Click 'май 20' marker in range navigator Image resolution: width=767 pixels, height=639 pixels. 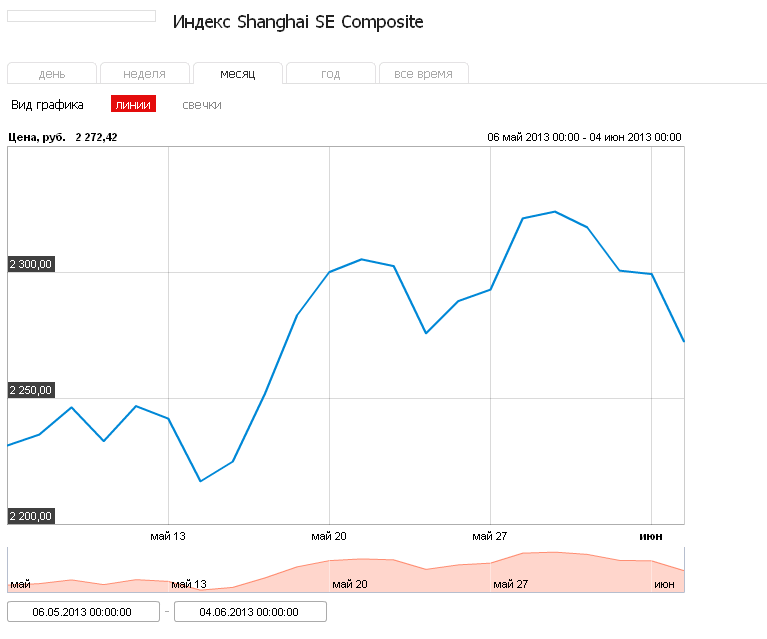350,584
